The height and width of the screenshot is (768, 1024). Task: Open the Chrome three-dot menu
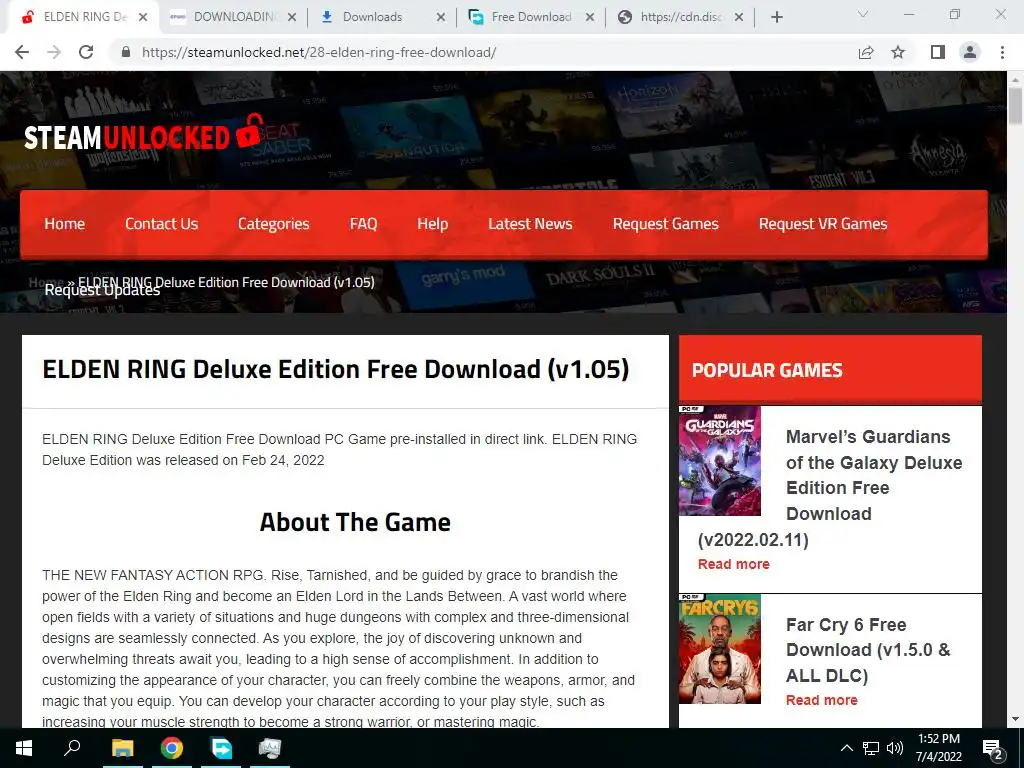[1002, 52]
